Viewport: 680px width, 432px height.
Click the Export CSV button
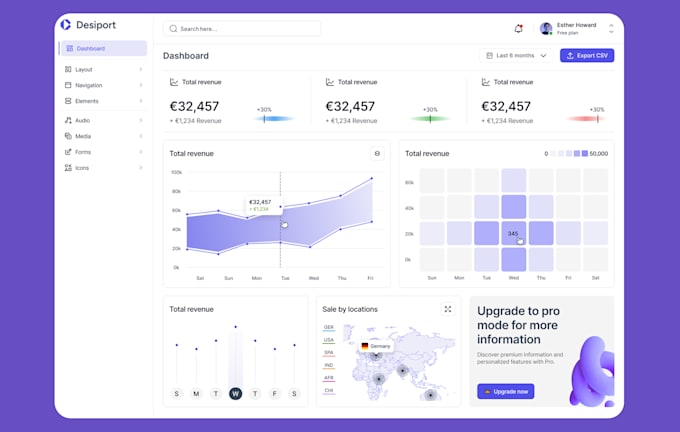coord(587,56)
